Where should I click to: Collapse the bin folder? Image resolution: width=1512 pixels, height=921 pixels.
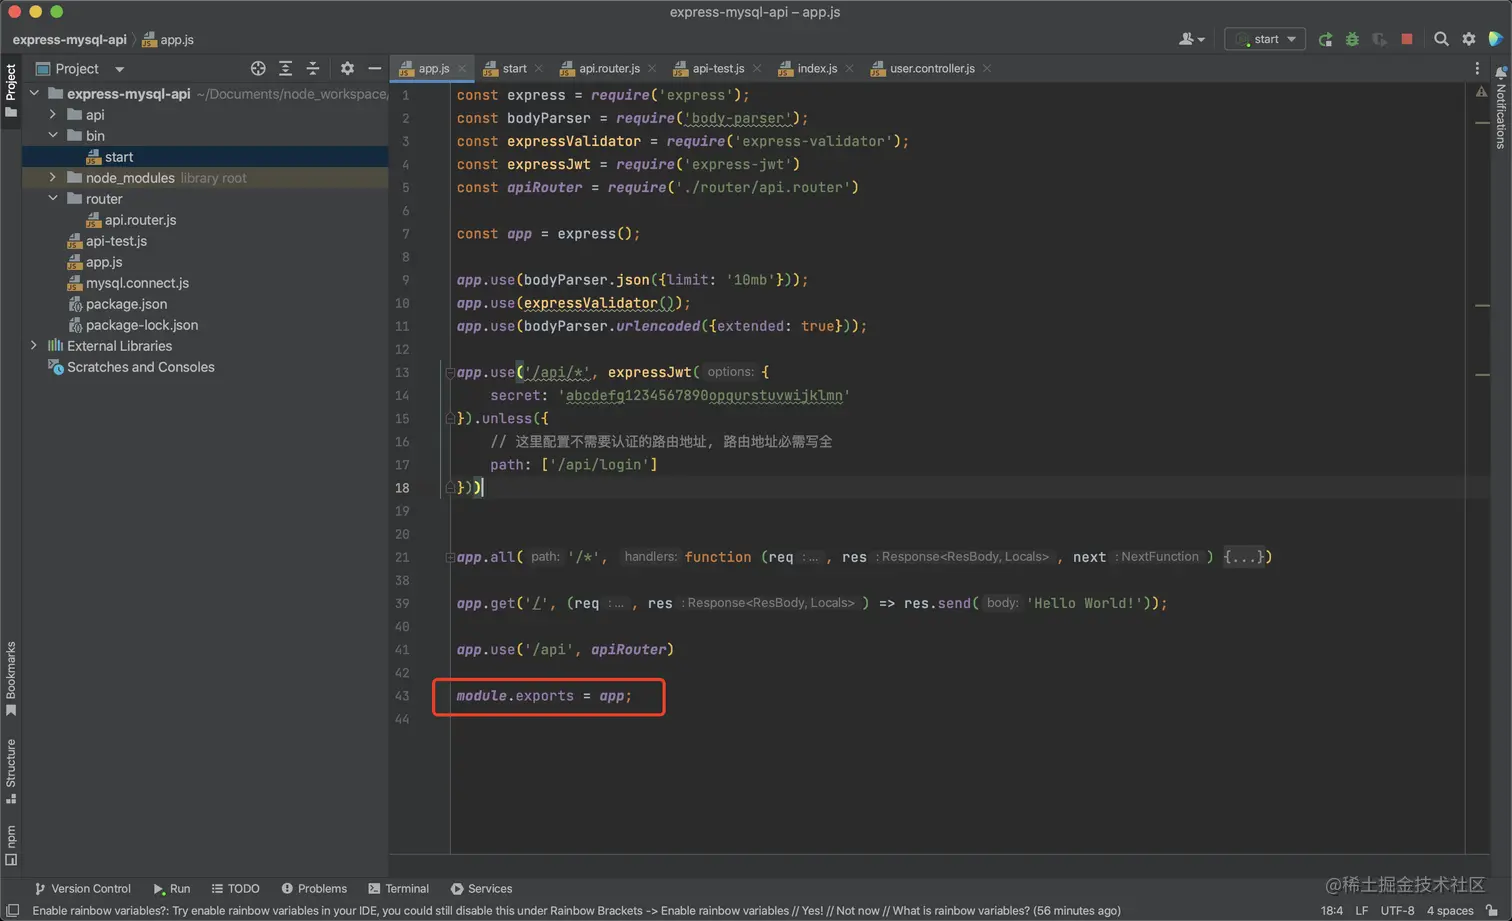pyautogui.click(x=53, y=135)
